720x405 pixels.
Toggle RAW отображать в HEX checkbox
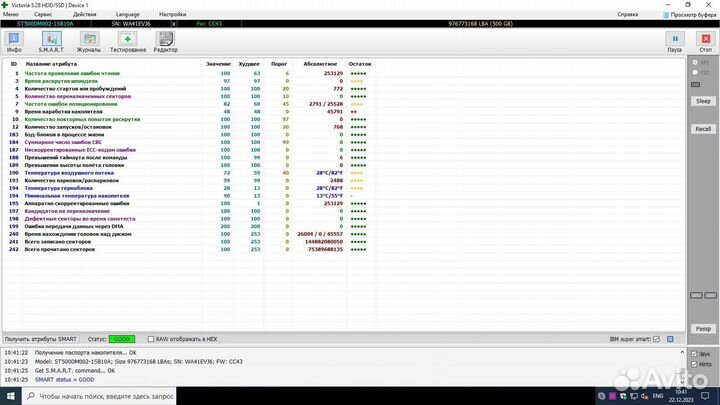151,339
